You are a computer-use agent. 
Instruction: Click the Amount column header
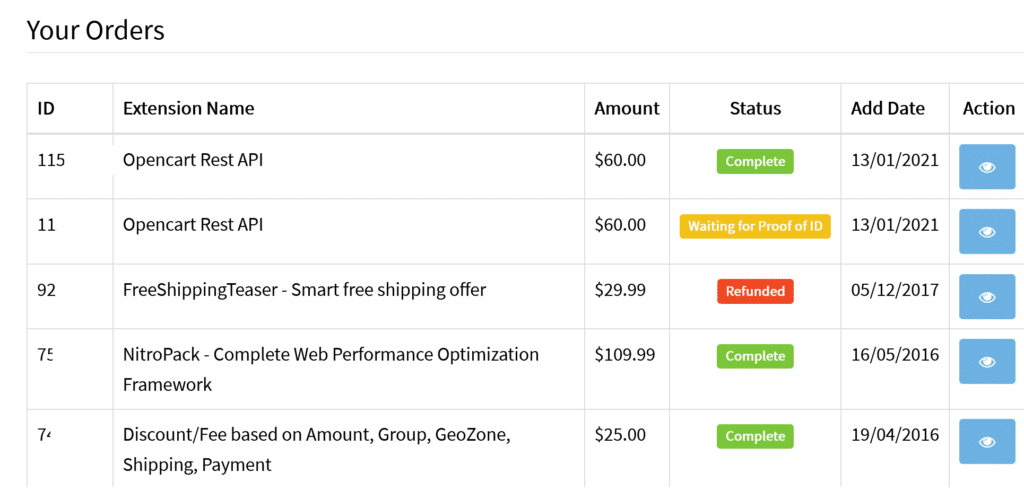(x=627, y=108)
